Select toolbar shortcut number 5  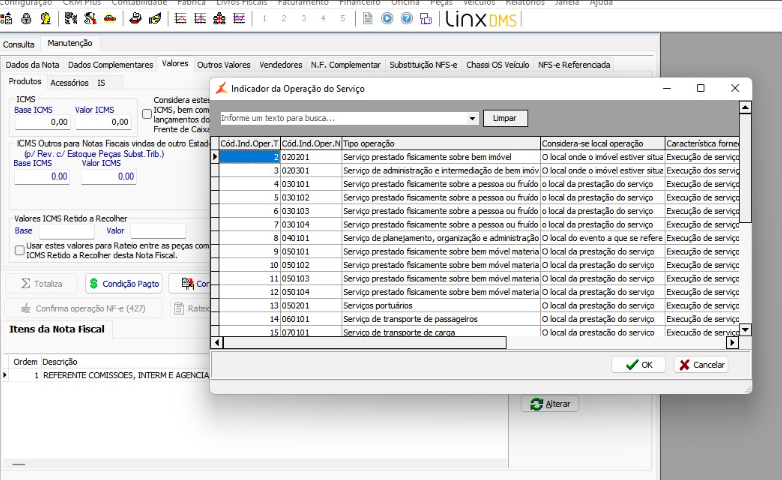tap(343, 18)
